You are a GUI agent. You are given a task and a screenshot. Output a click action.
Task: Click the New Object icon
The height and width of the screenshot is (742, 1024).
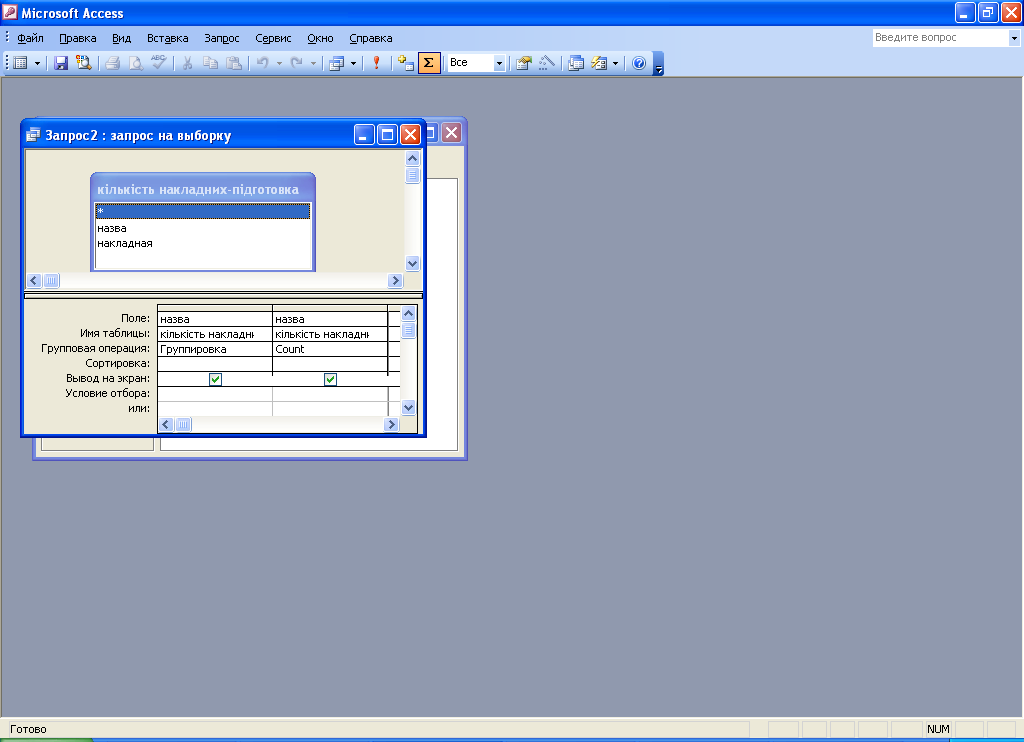click(x=599, y=63)
